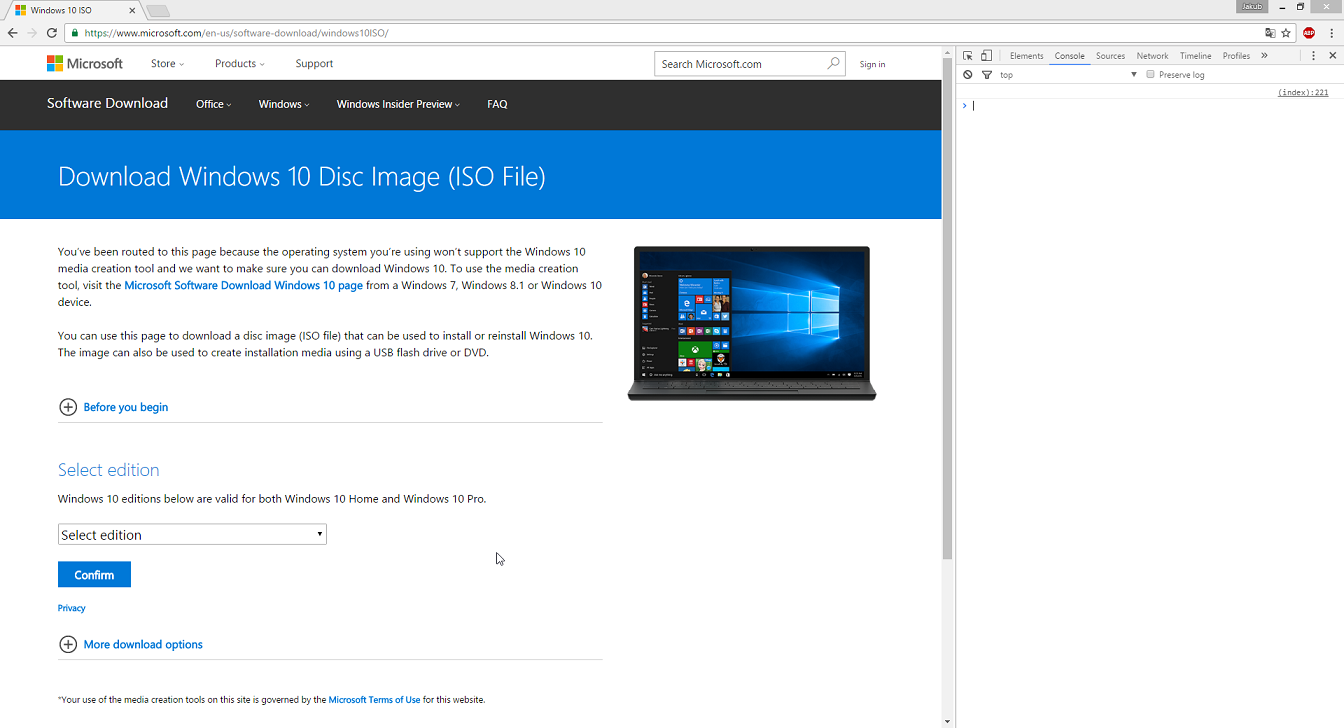Click the search magnifier icon
This screenshot has width=1344, height=728.
pyautogui.click(x=833, y=64)
